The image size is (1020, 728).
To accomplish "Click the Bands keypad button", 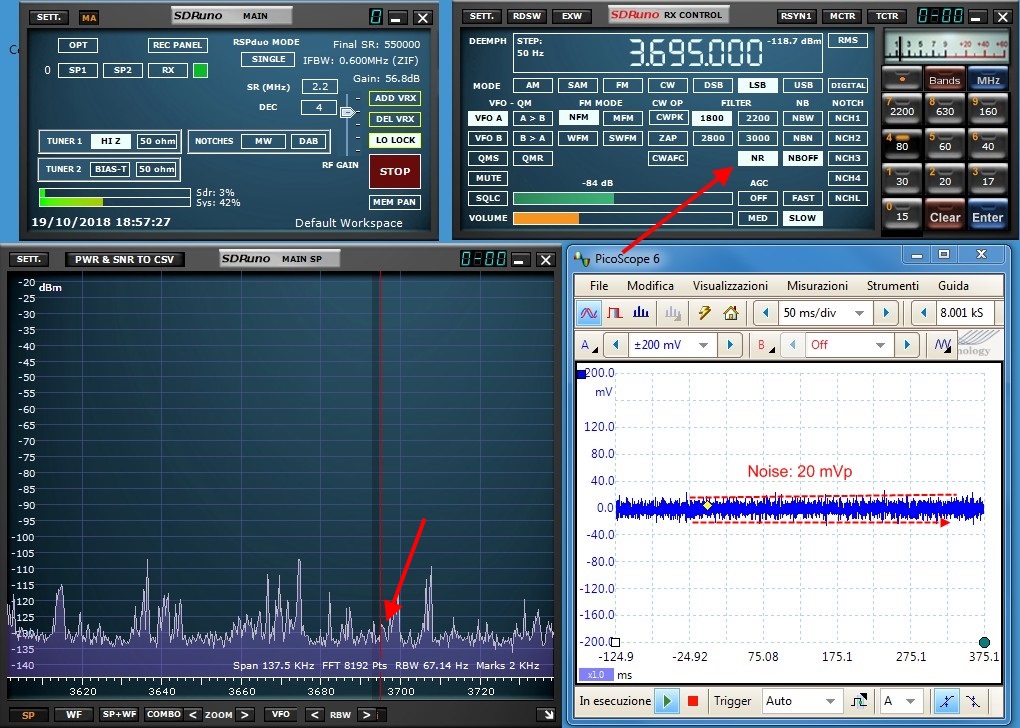I will 944,79.
